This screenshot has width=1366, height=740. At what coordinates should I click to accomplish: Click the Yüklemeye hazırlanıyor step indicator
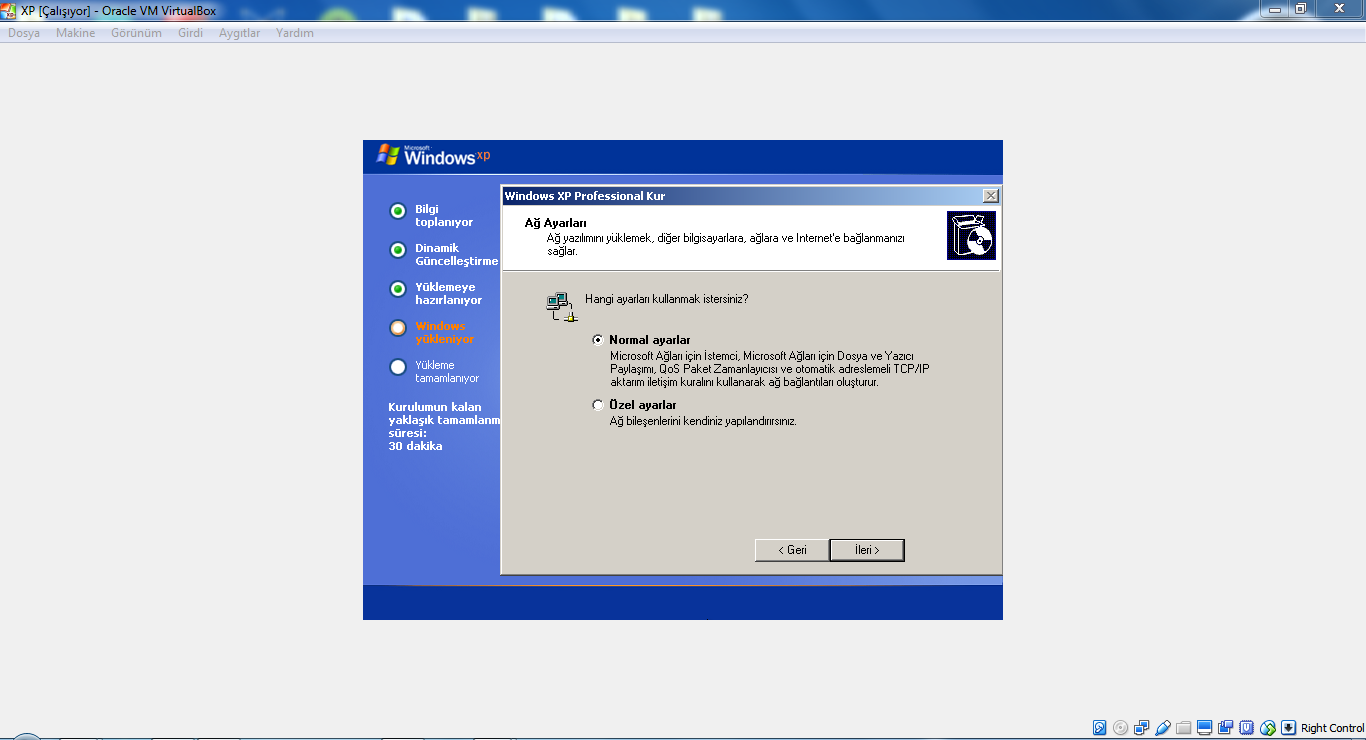tap(398, 289)
